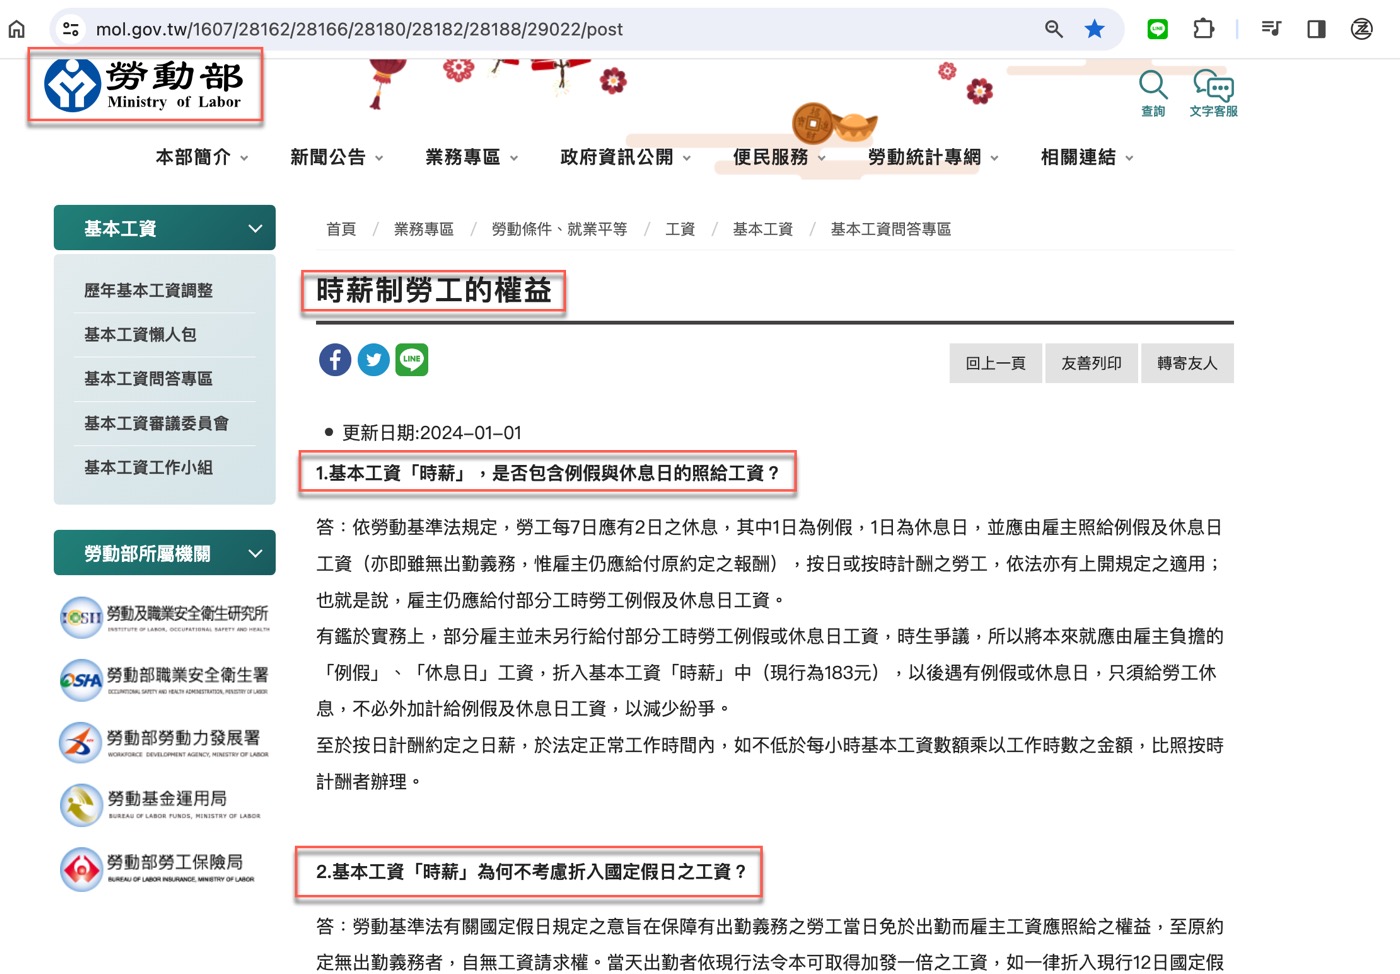Share article on Twitter

coord(374,359)
